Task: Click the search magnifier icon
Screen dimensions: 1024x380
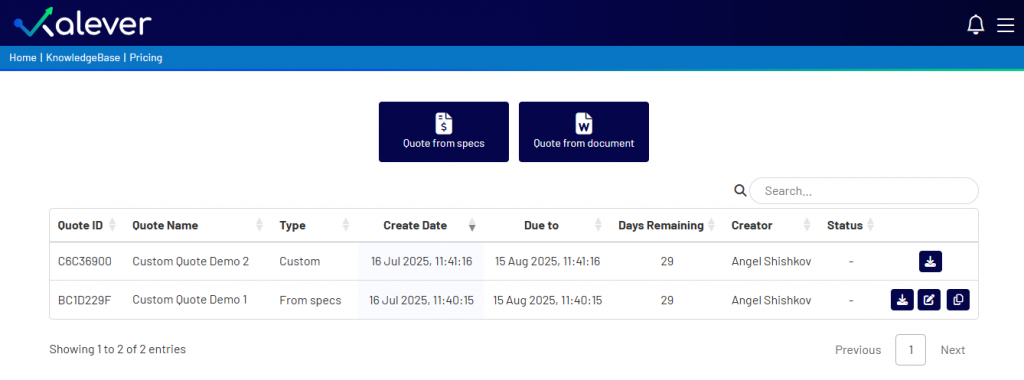Action: click(740, 190)
